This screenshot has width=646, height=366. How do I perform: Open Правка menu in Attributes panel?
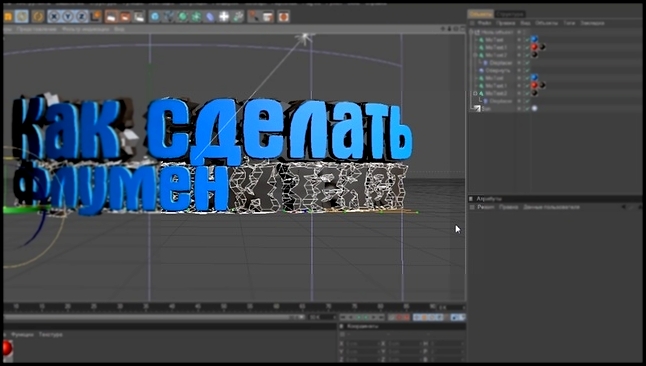508,207
